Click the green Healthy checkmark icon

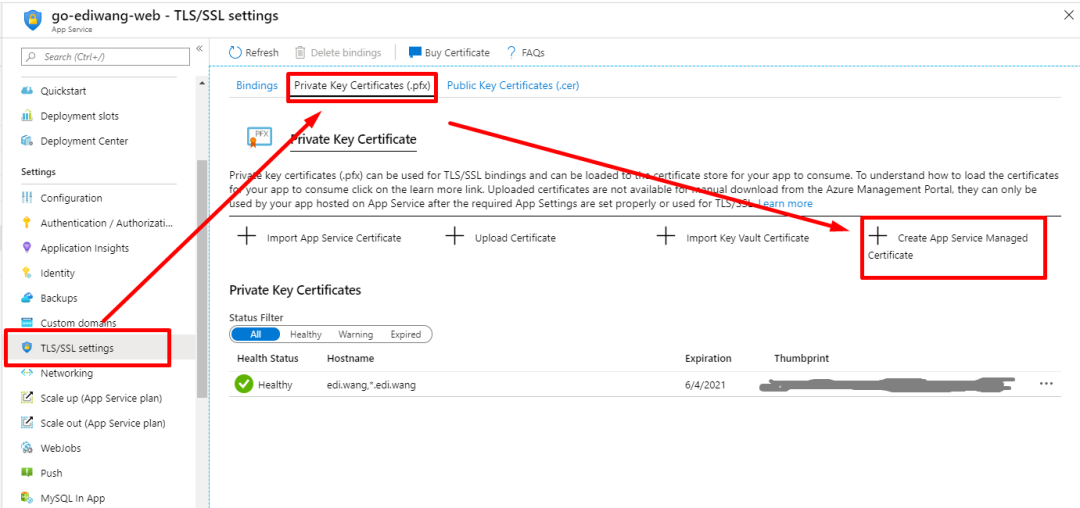point(244,385)
